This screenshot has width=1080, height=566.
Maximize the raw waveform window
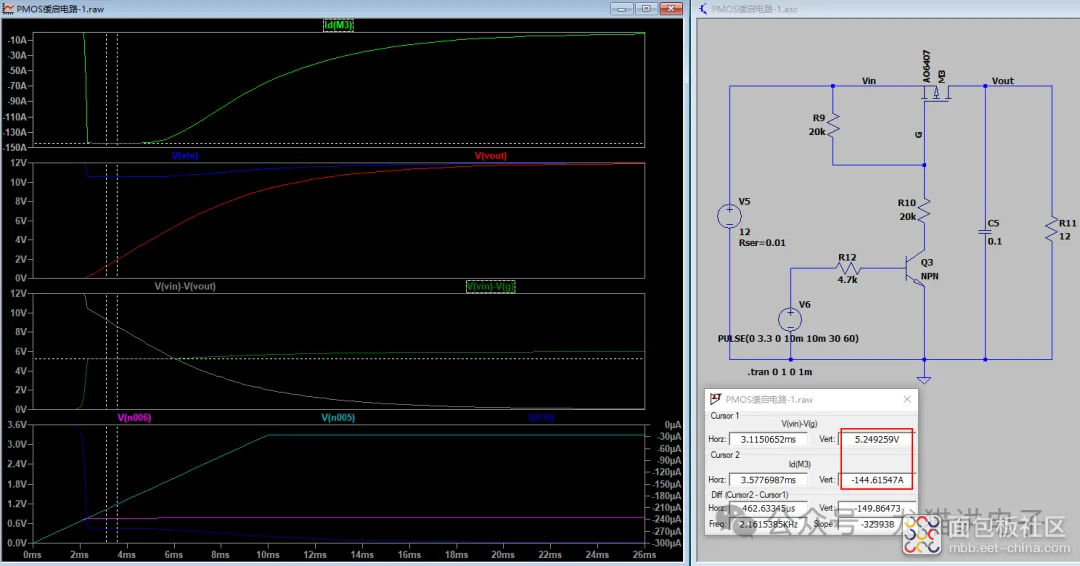click(646, 8)
